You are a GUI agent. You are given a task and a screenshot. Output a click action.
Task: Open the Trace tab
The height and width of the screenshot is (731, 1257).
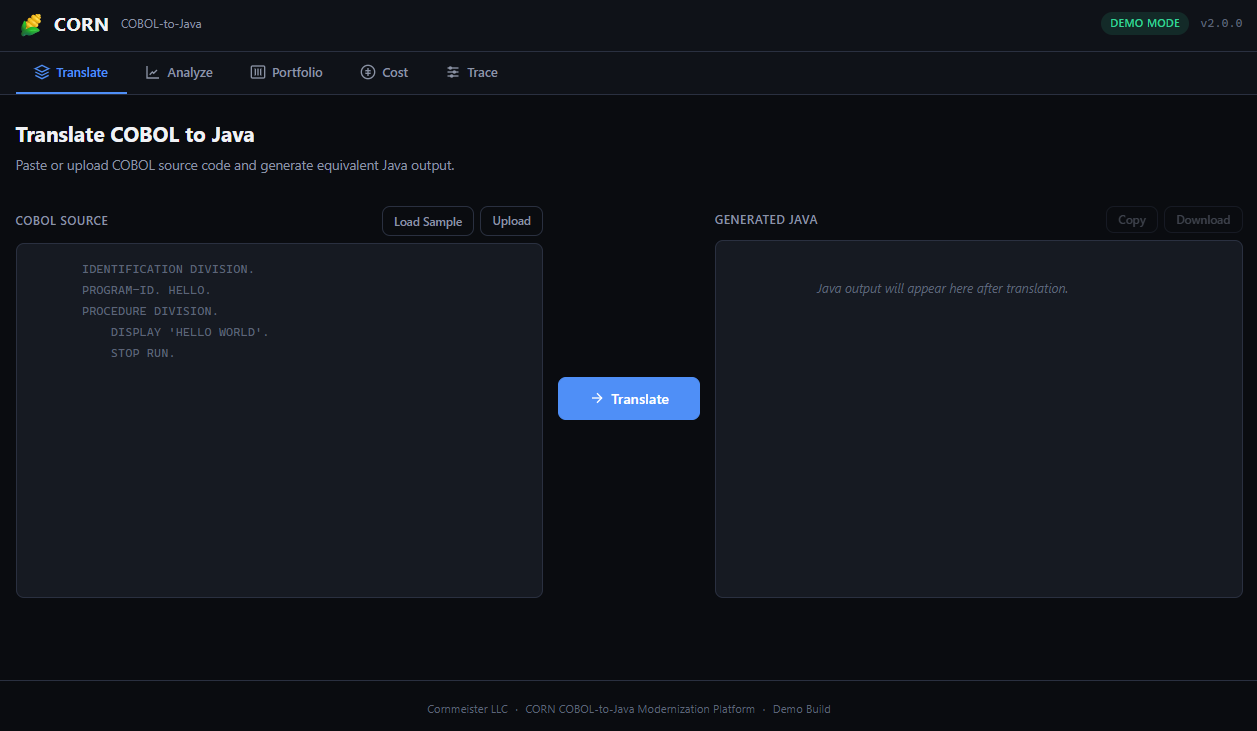pos(471,72)
